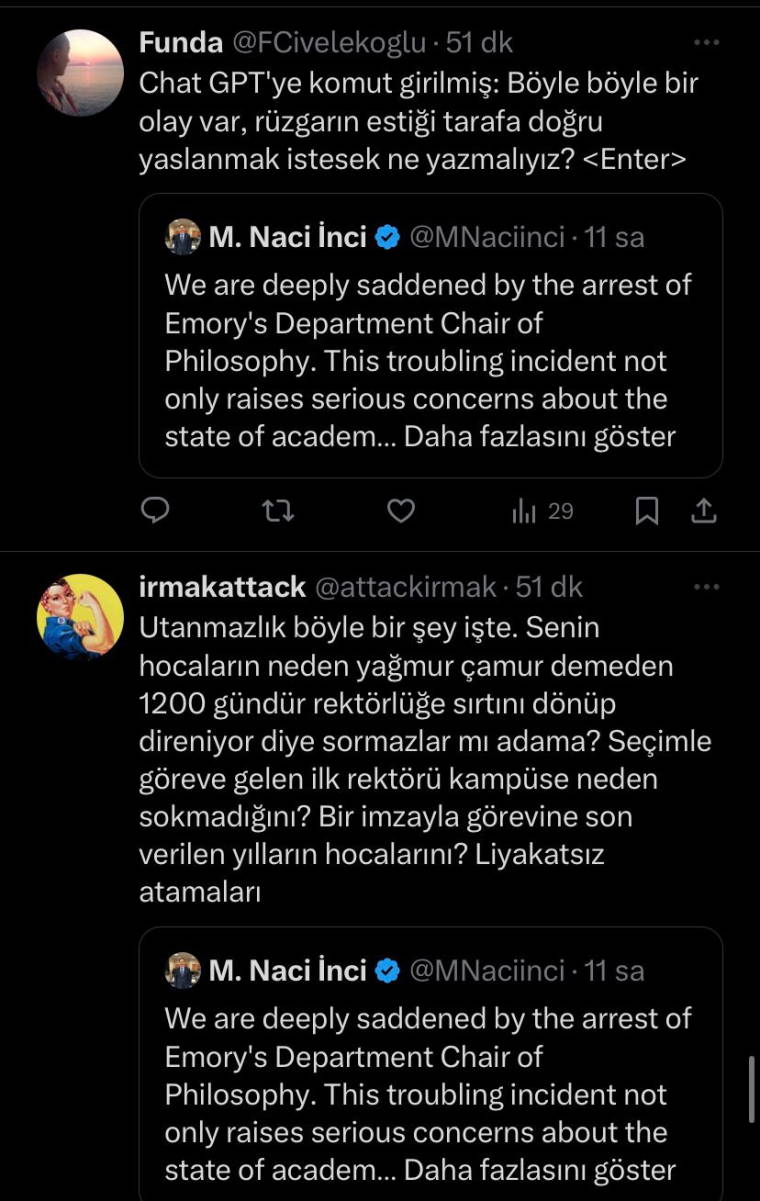760x1201 pixels.
Task: Share Funda's tweet
Action: coord(704,511)
